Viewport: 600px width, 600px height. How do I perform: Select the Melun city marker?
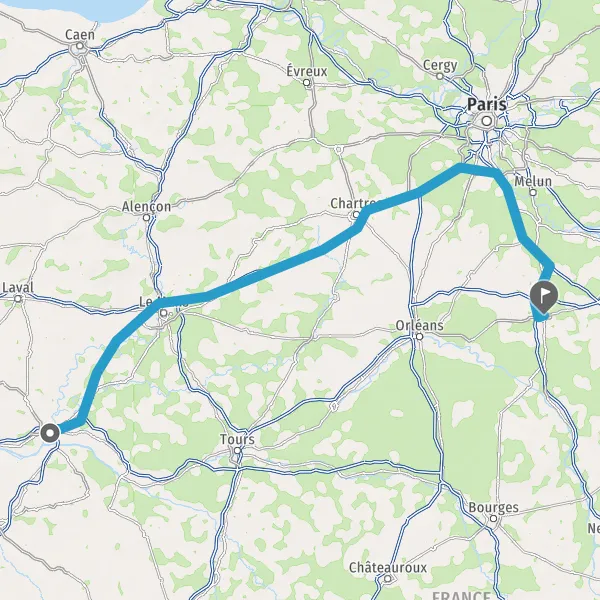point(533,192)
